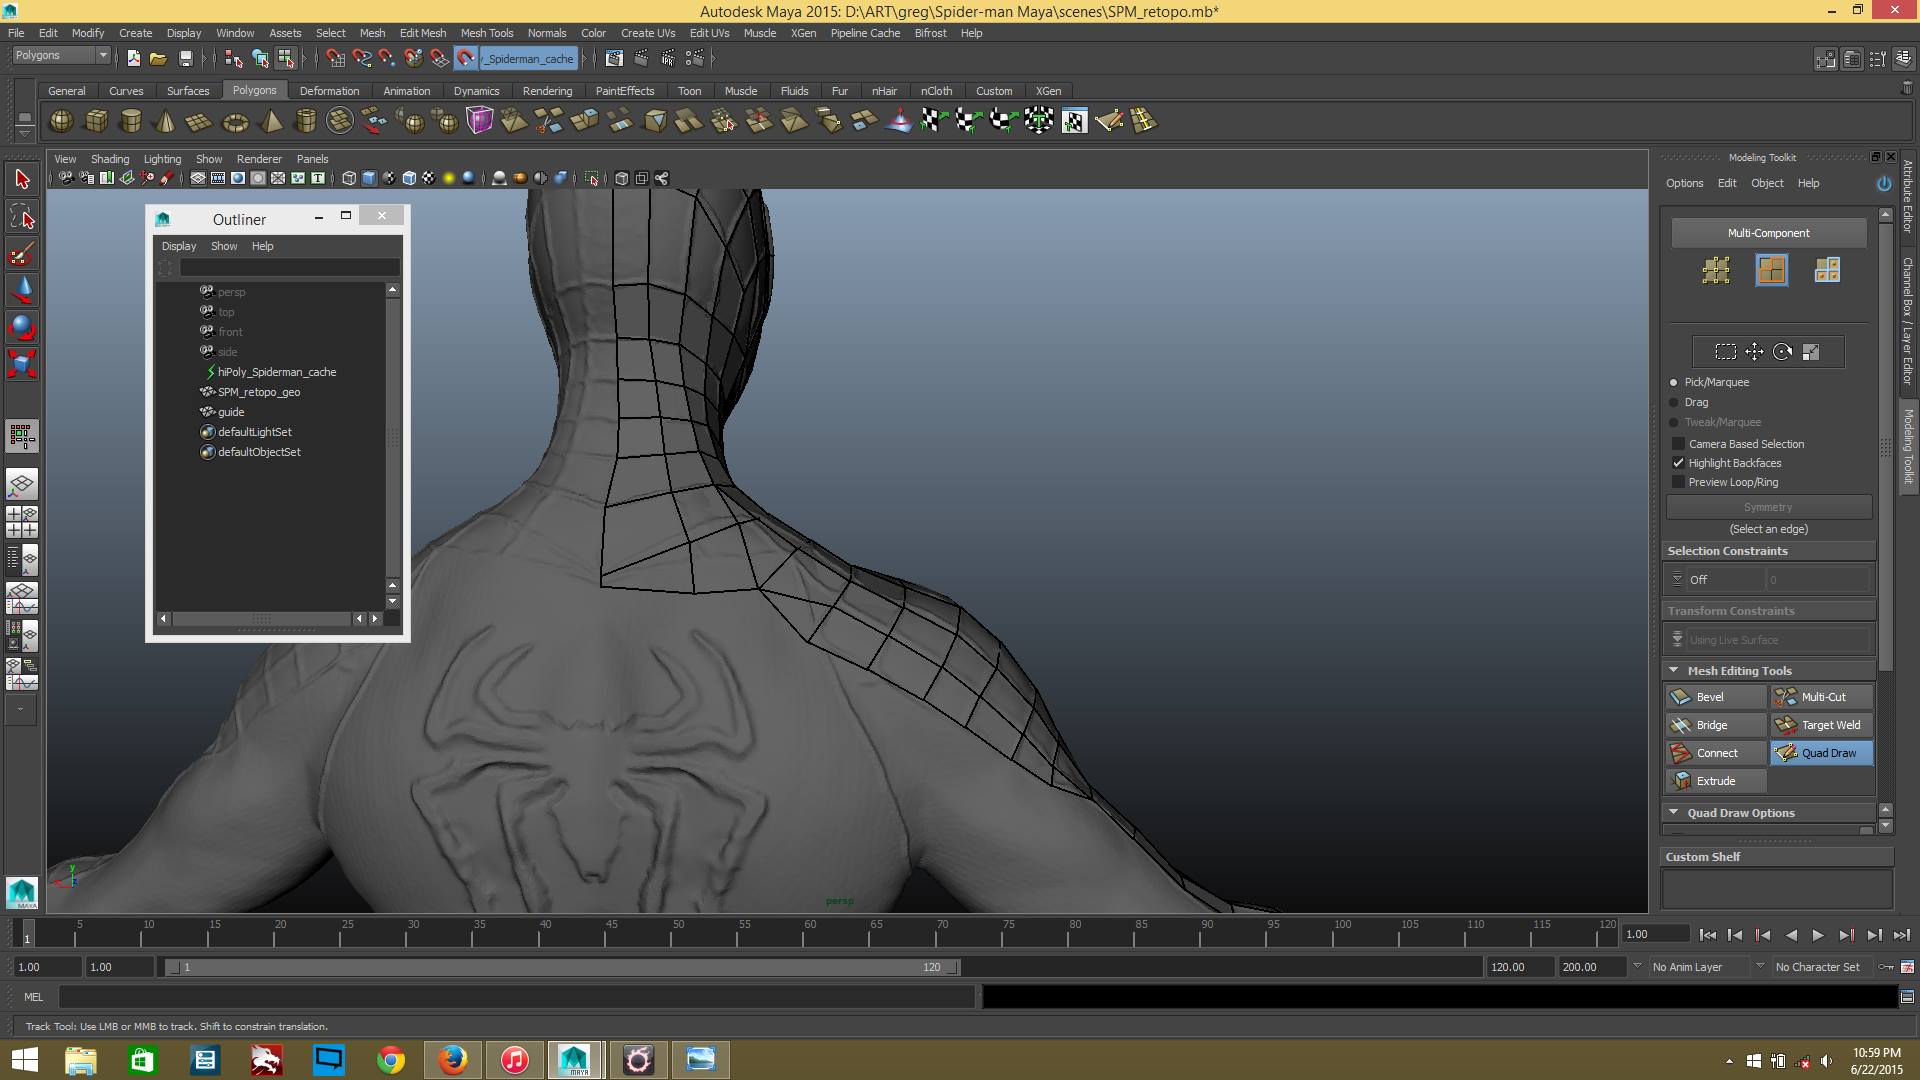This screenshot has width=1920, height=1080.
Task: Click the Open Scene folder icon
Action: click(158, 59)
